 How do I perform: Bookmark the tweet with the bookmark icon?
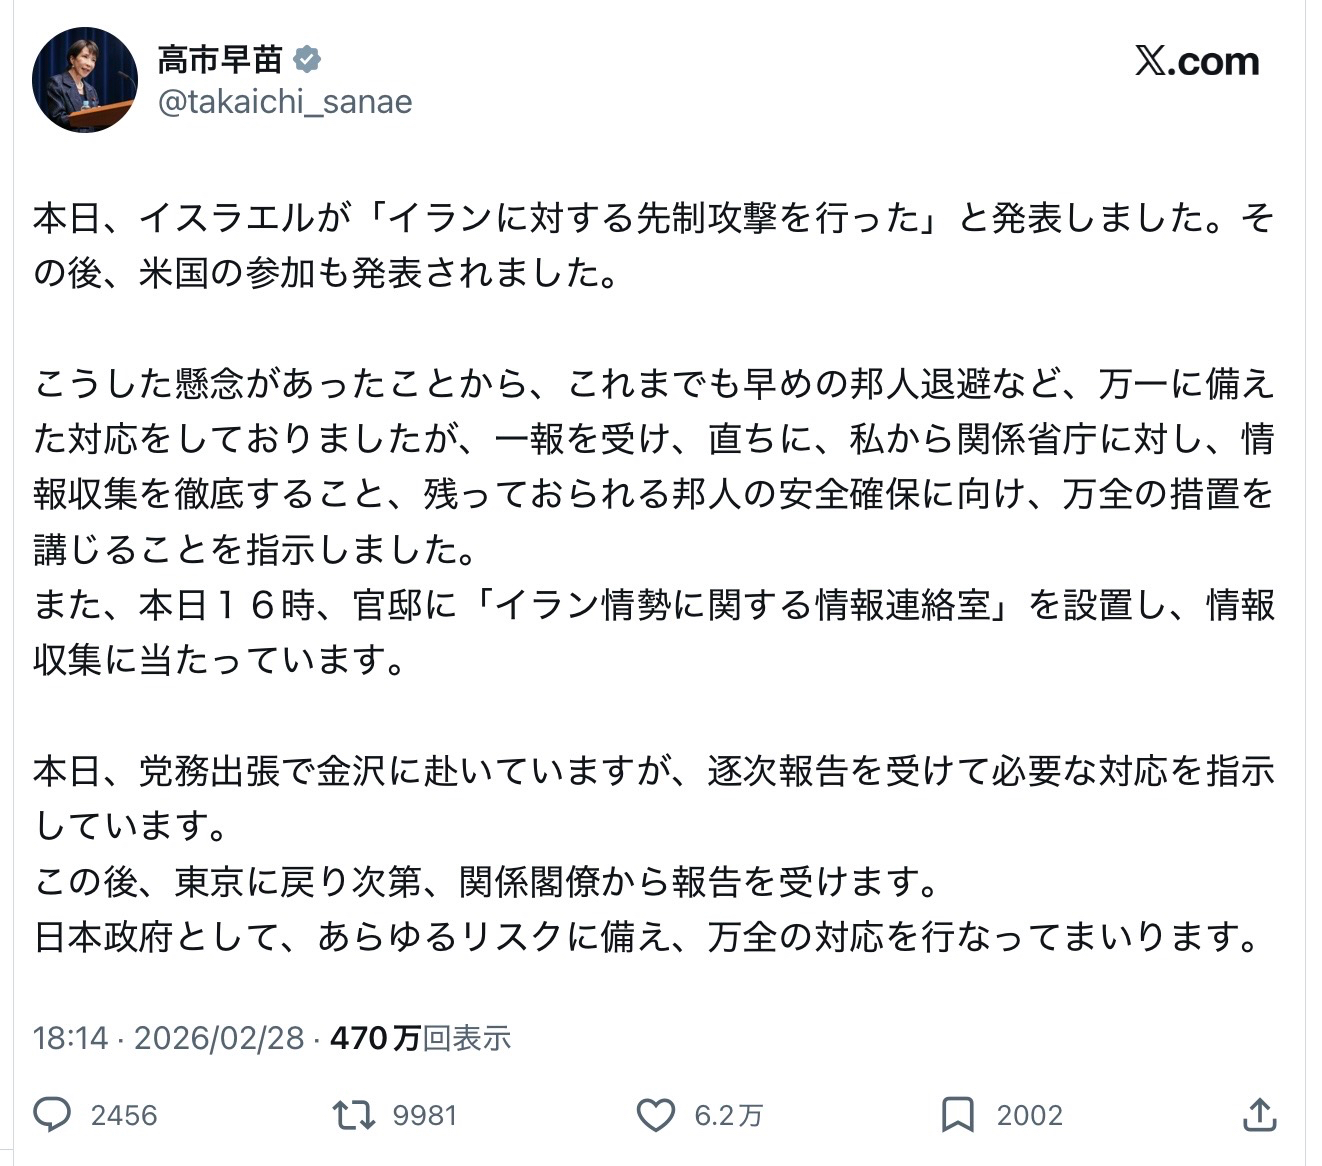coord(957,1114)
